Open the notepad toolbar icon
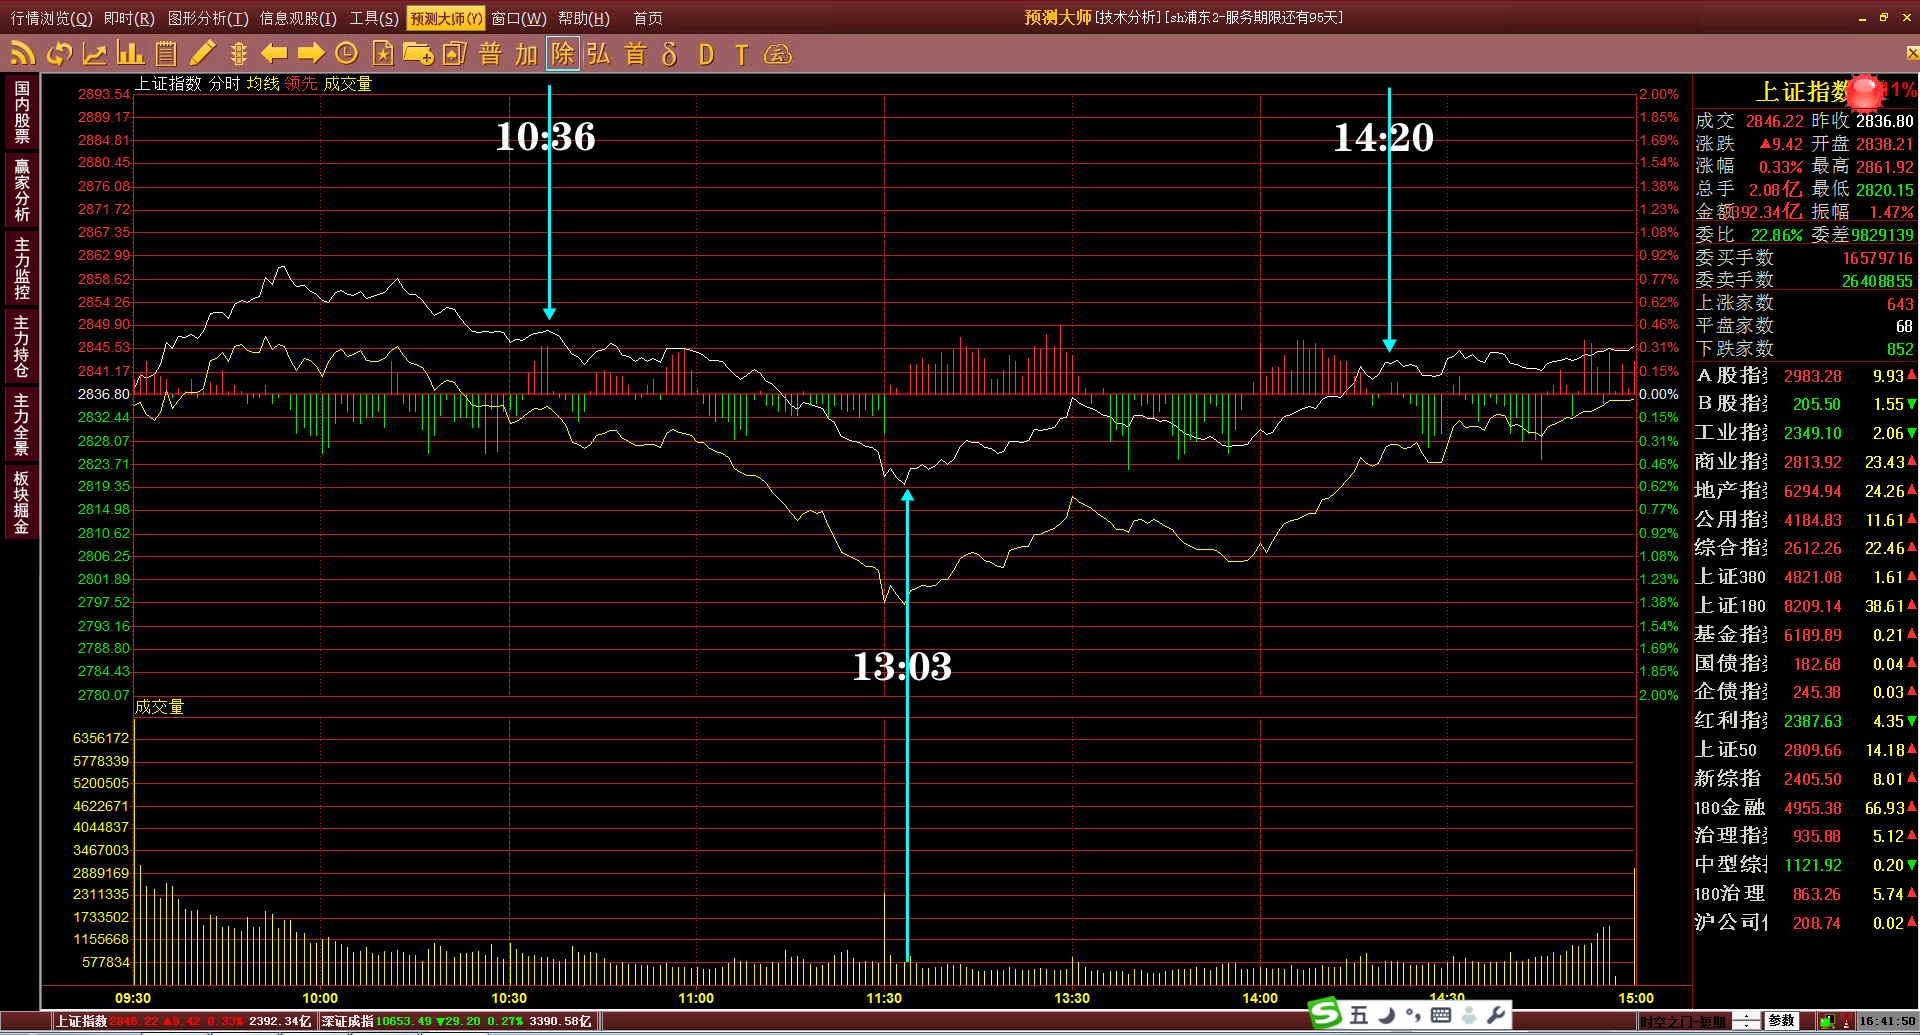Viewport: 1920px width, 1035px height. [x=166, y=53]
